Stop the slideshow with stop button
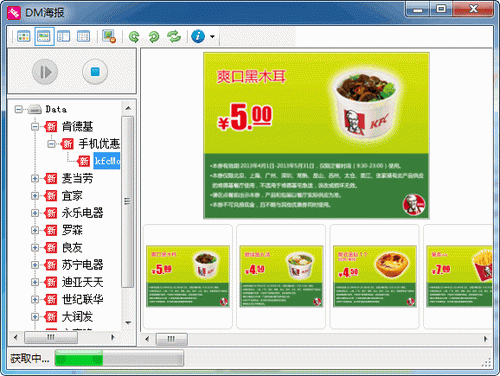The image size is (500, 376). (95, 72)
